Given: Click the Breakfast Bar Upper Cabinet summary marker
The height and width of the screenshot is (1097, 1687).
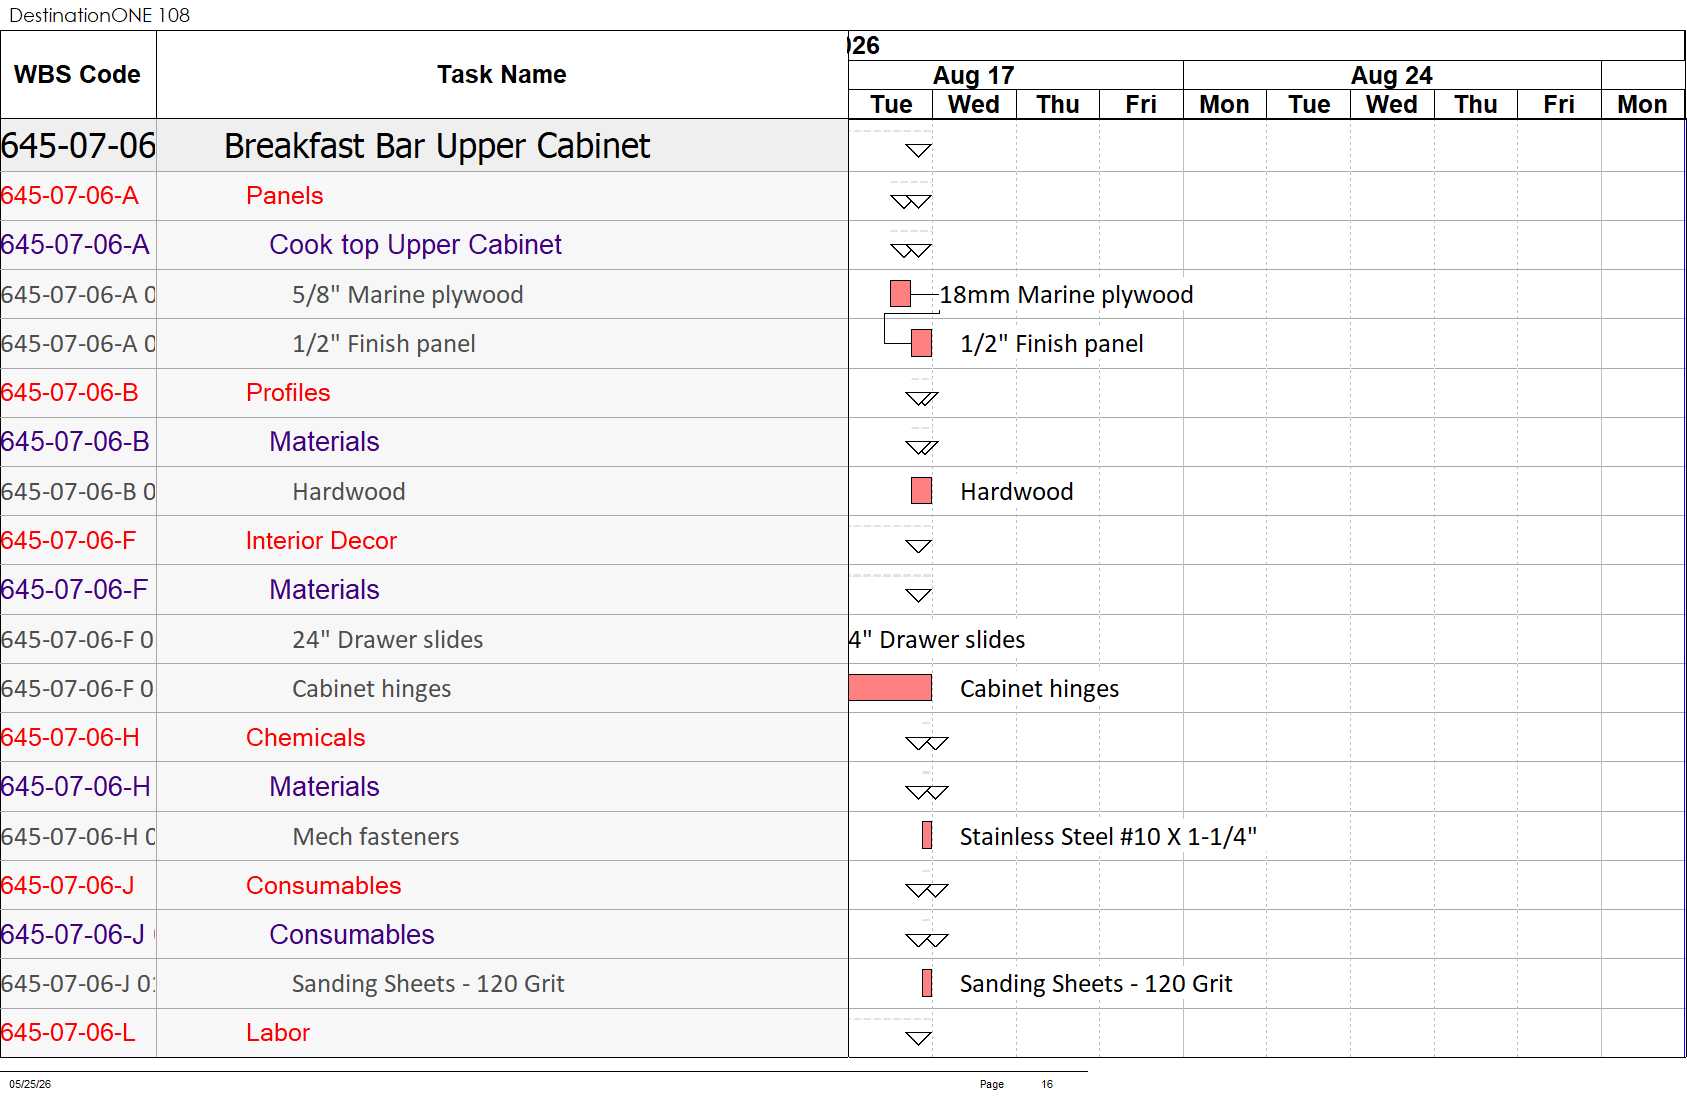Looking at the screenshot, I should [918, 151].
